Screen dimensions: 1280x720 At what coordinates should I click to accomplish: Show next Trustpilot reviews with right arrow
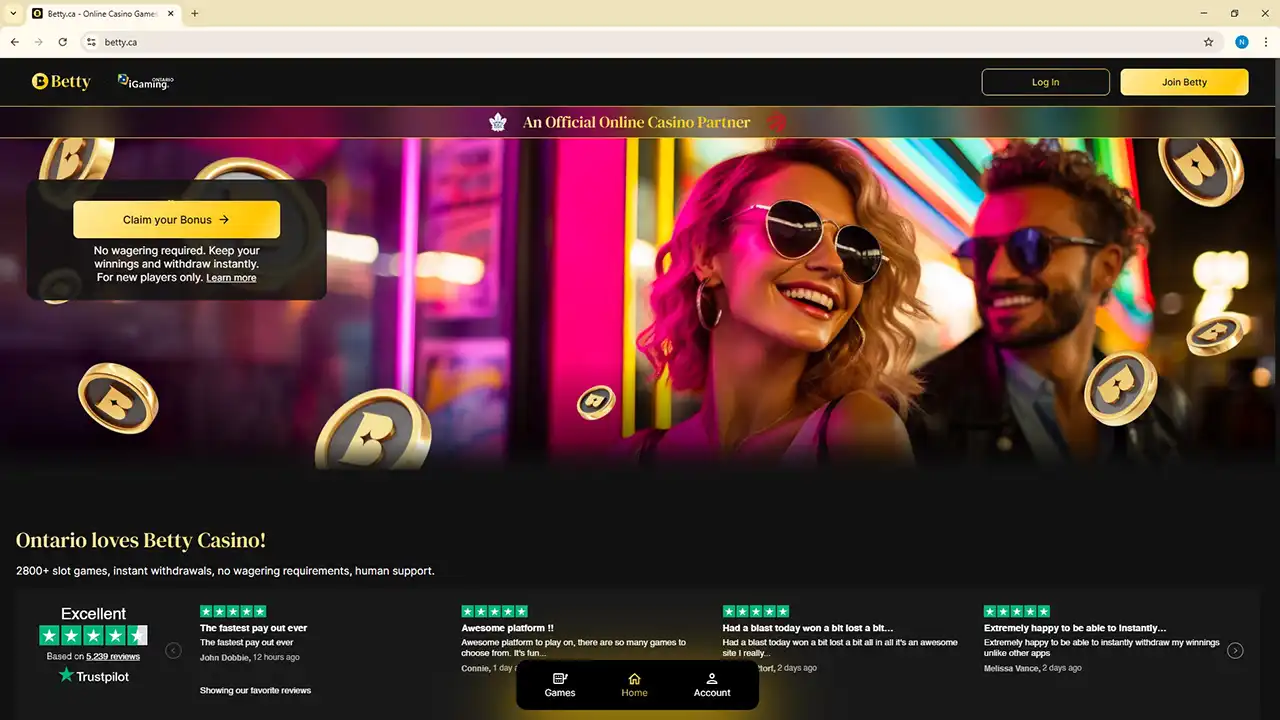[1235, 651]
